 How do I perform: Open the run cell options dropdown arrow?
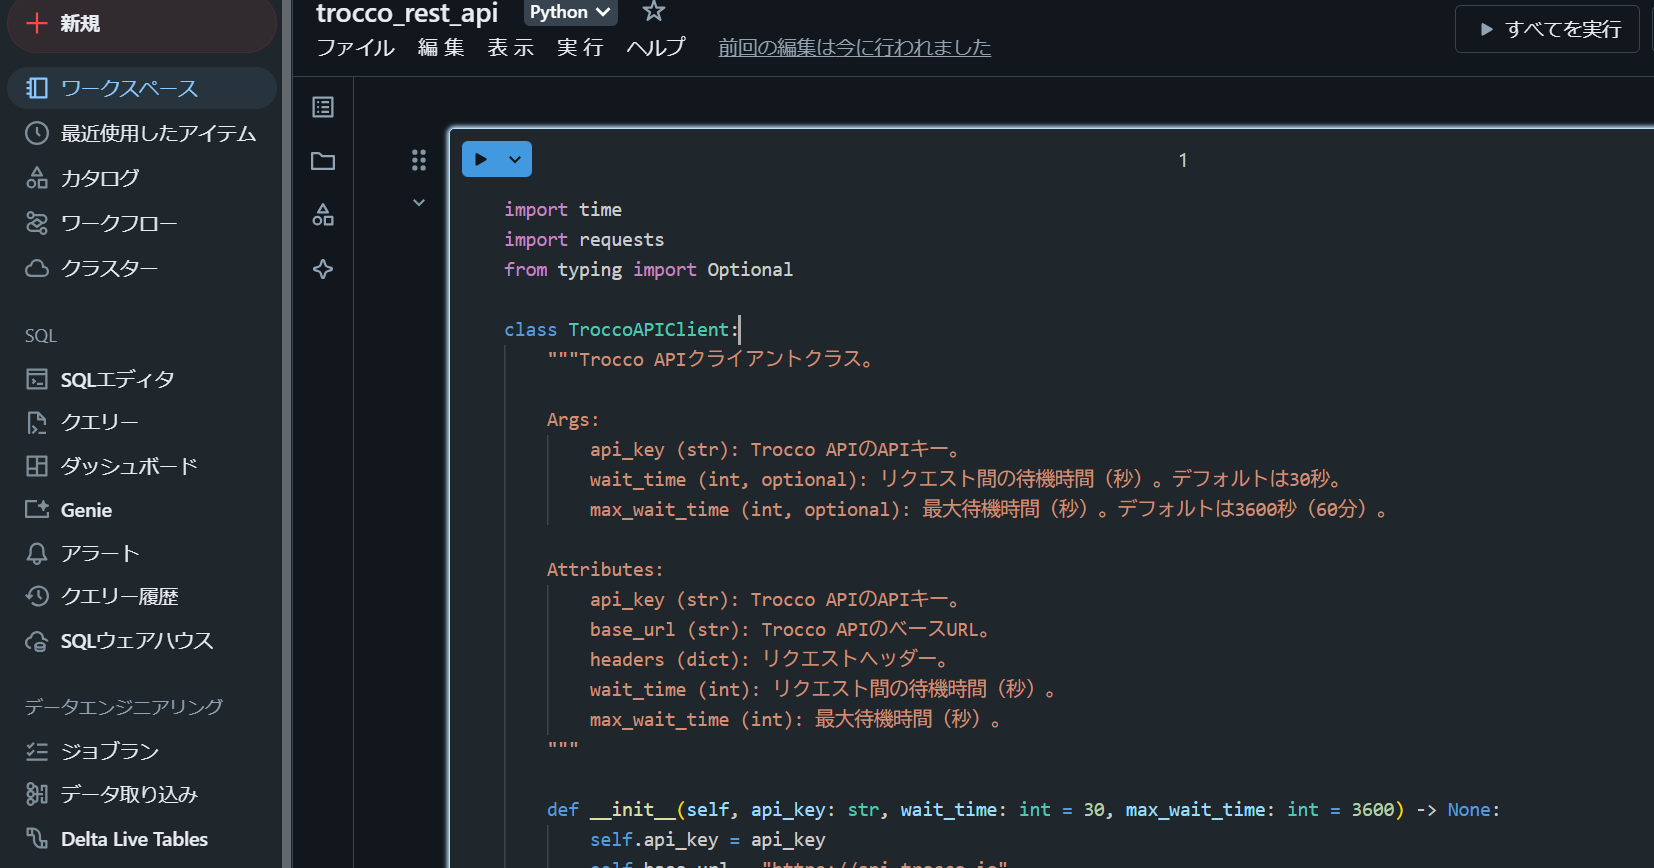515,159
